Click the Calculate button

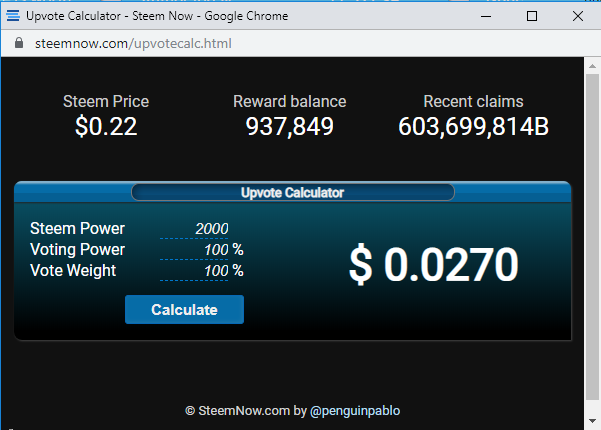click(184, 309)
